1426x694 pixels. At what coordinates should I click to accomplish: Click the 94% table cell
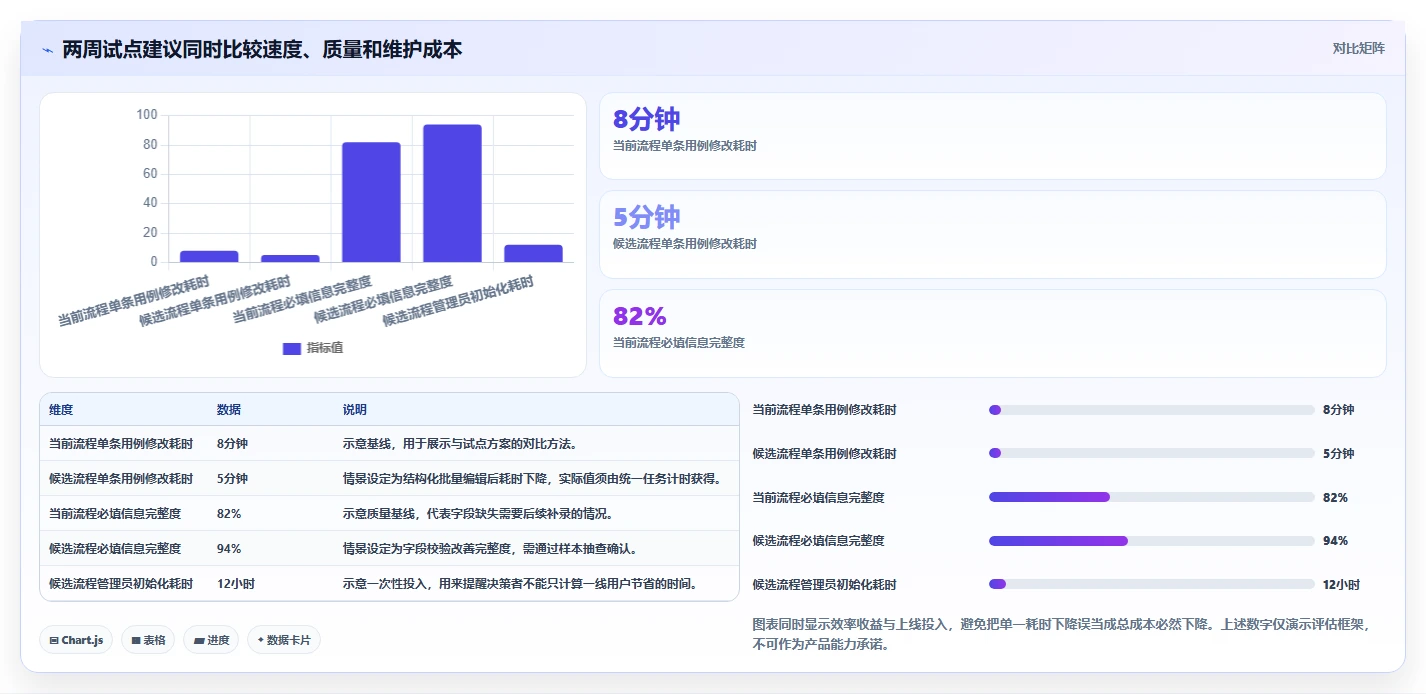click(229, 548)
